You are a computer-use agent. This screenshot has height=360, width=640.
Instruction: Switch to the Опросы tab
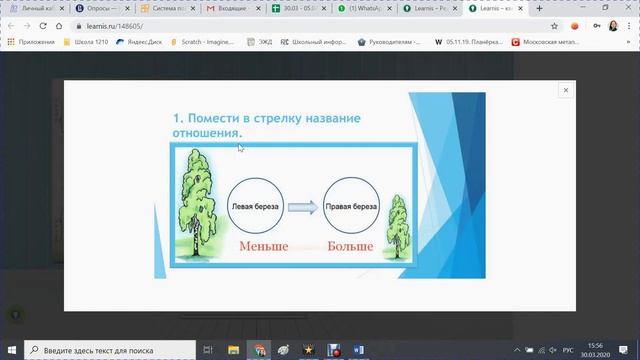click(103, 8)
